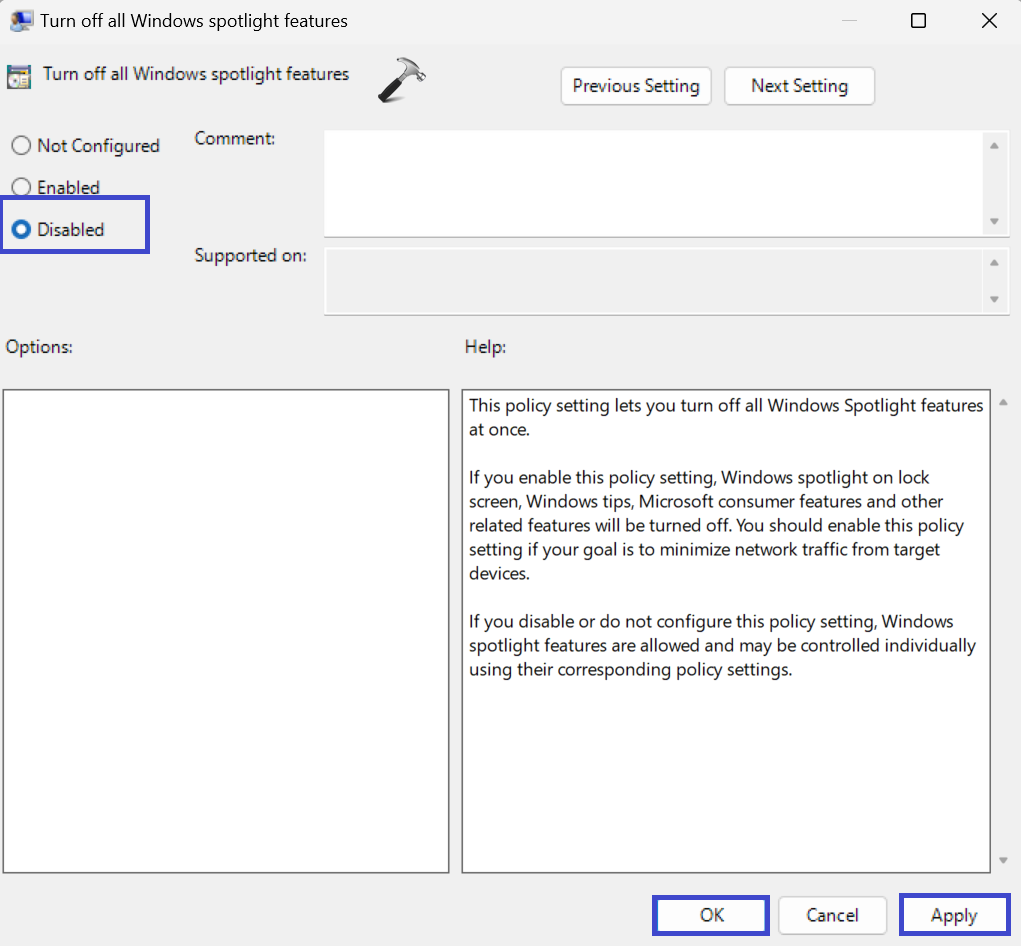The width and height of the screenshot is (1021, 946).
Task: Select the Disabled radio button
Action: (21, 230)
